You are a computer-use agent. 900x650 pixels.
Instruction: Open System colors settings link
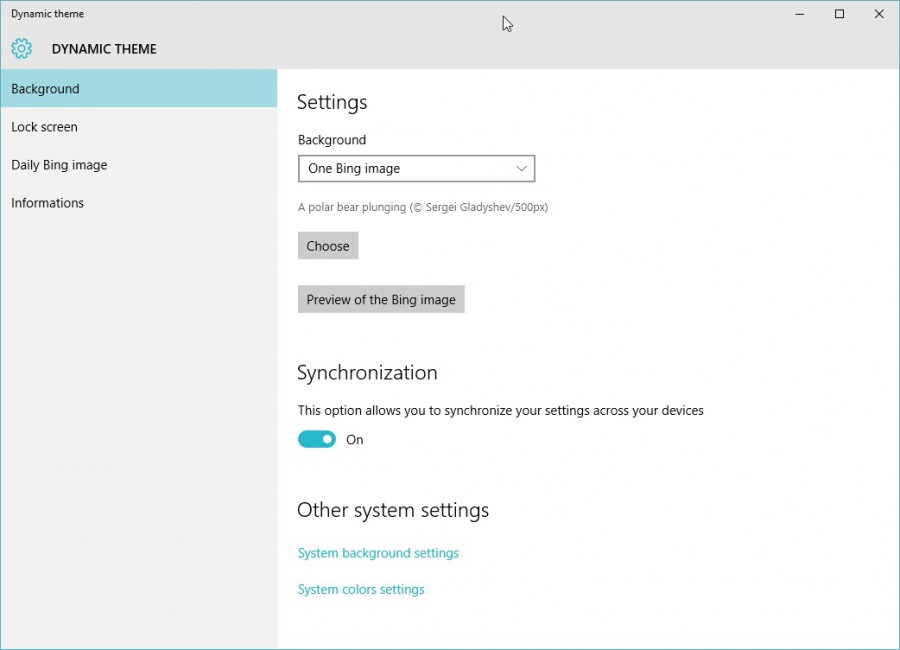click(x=361, y=589)
